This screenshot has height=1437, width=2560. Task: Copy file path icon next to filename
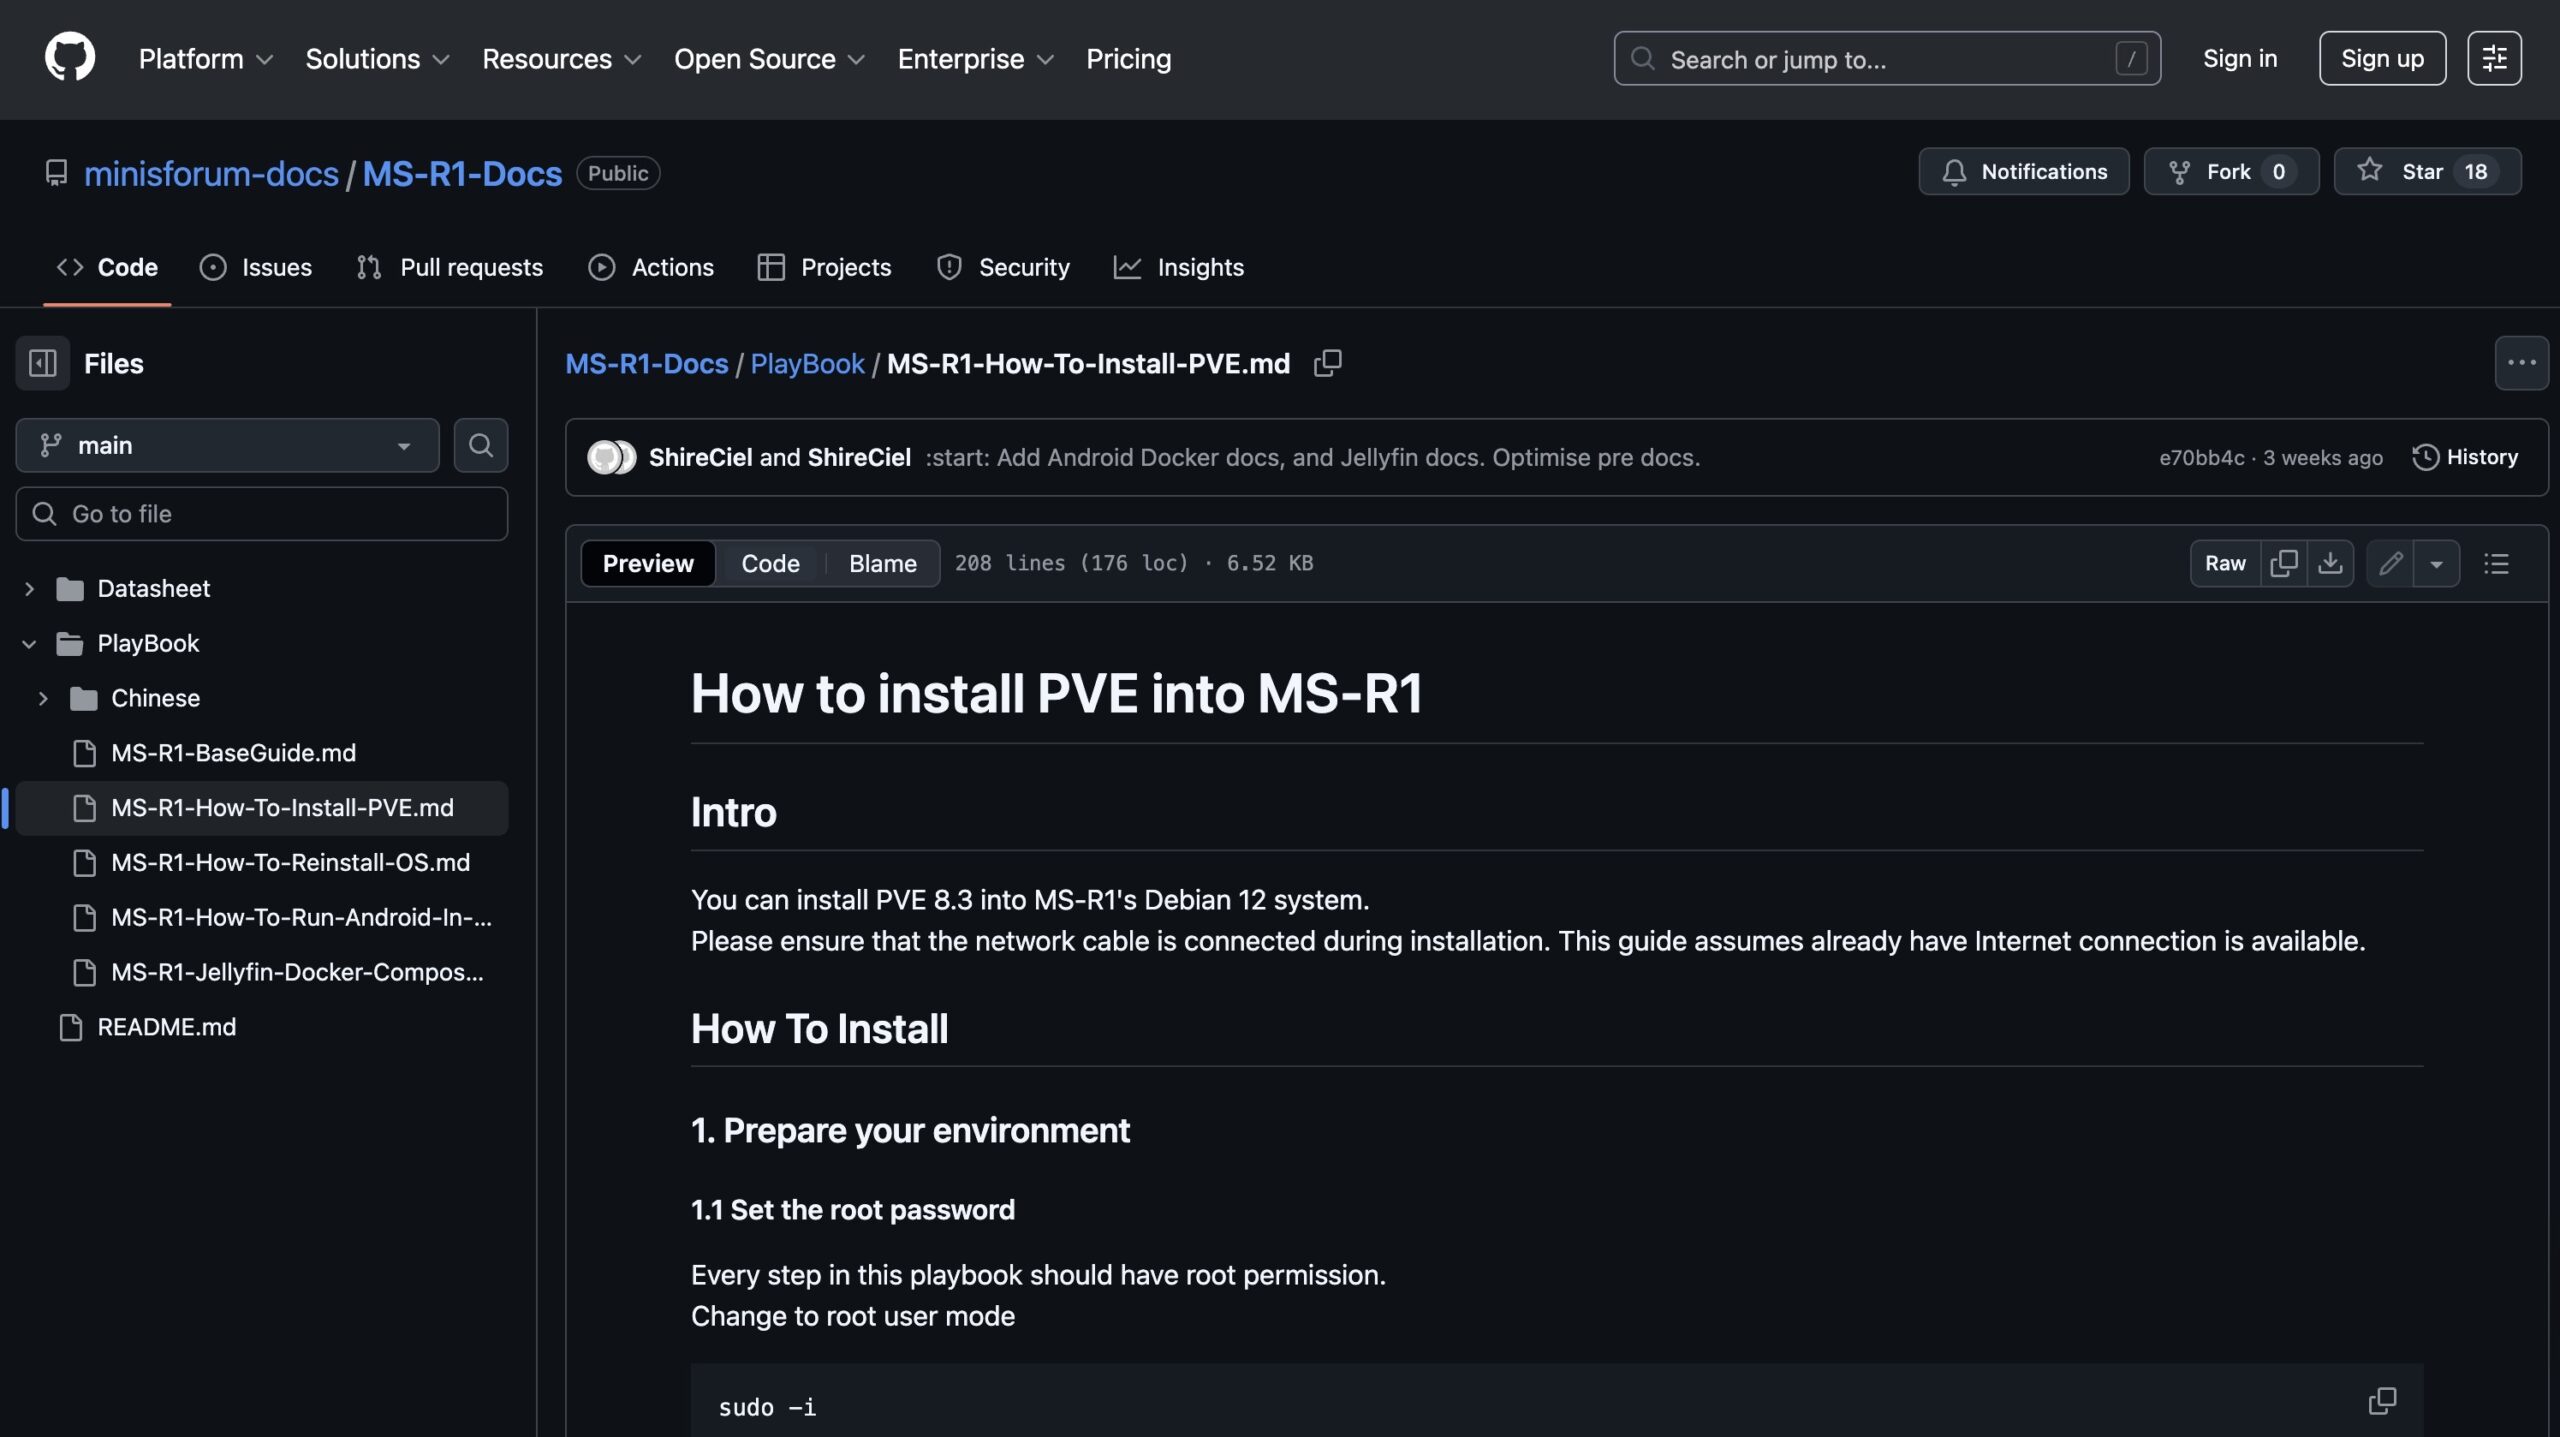coord(1327,363)
